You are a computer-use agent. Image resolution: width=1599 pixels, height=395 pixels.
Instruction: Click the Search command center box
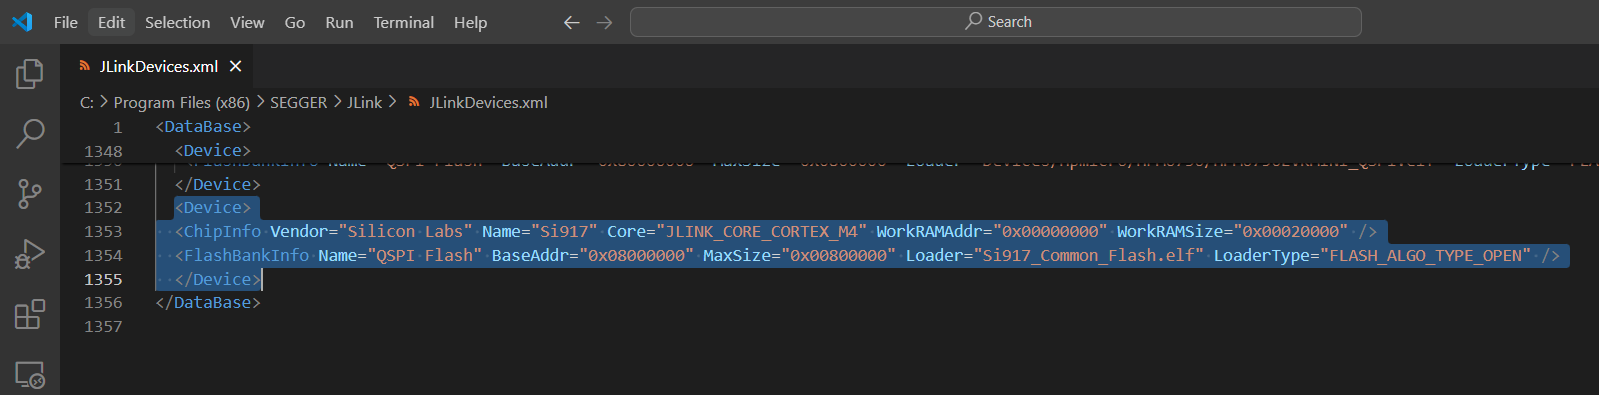(996, 22)
